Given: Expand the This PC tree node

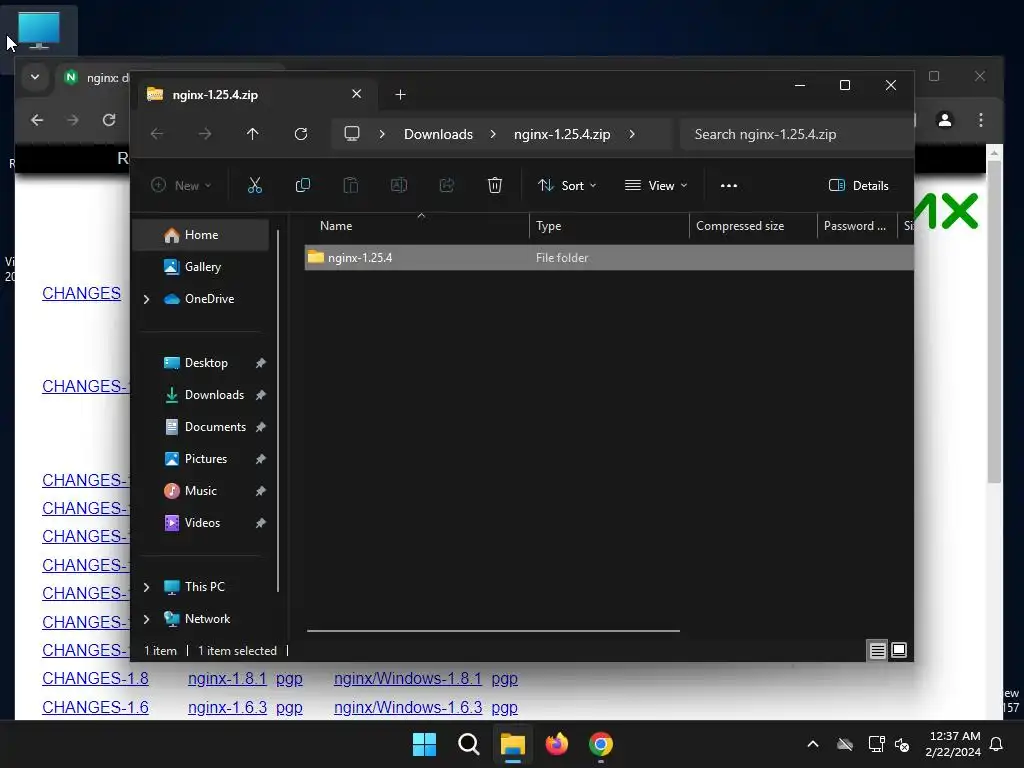Looking at the screenshot, I should coord(146,587).
